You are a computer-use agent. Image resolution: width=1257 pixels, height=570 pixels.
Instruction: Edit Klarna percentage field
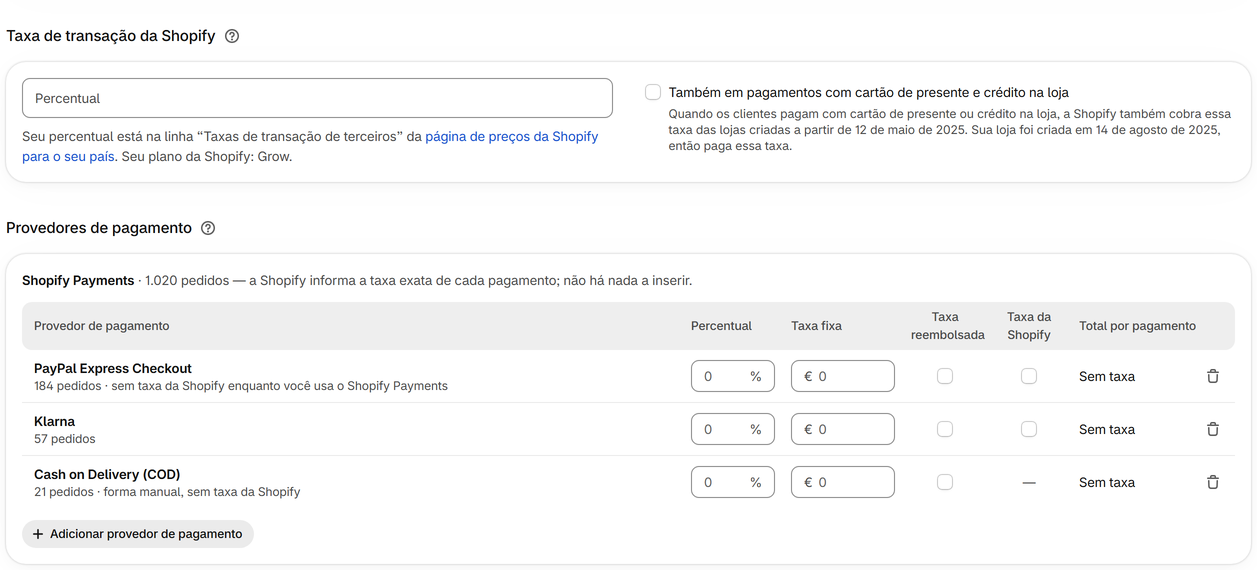pyautogui.click(x=733, y=429)
